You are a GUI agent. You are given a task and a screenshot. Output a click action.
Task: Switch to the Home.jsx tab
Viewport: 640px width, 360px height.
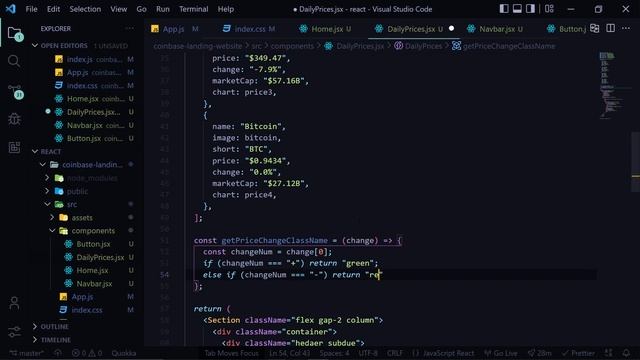(x=326, y=29)
